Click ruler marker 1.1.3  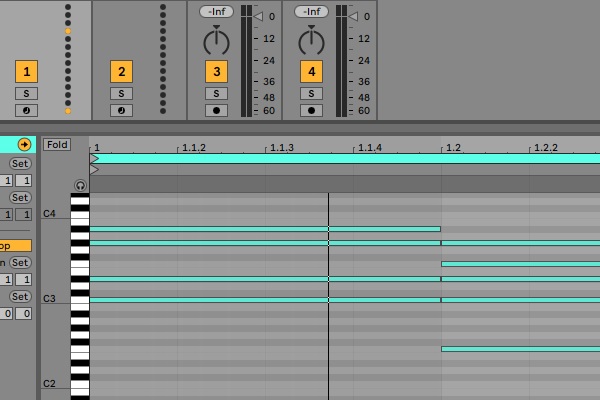click(282, 148)
